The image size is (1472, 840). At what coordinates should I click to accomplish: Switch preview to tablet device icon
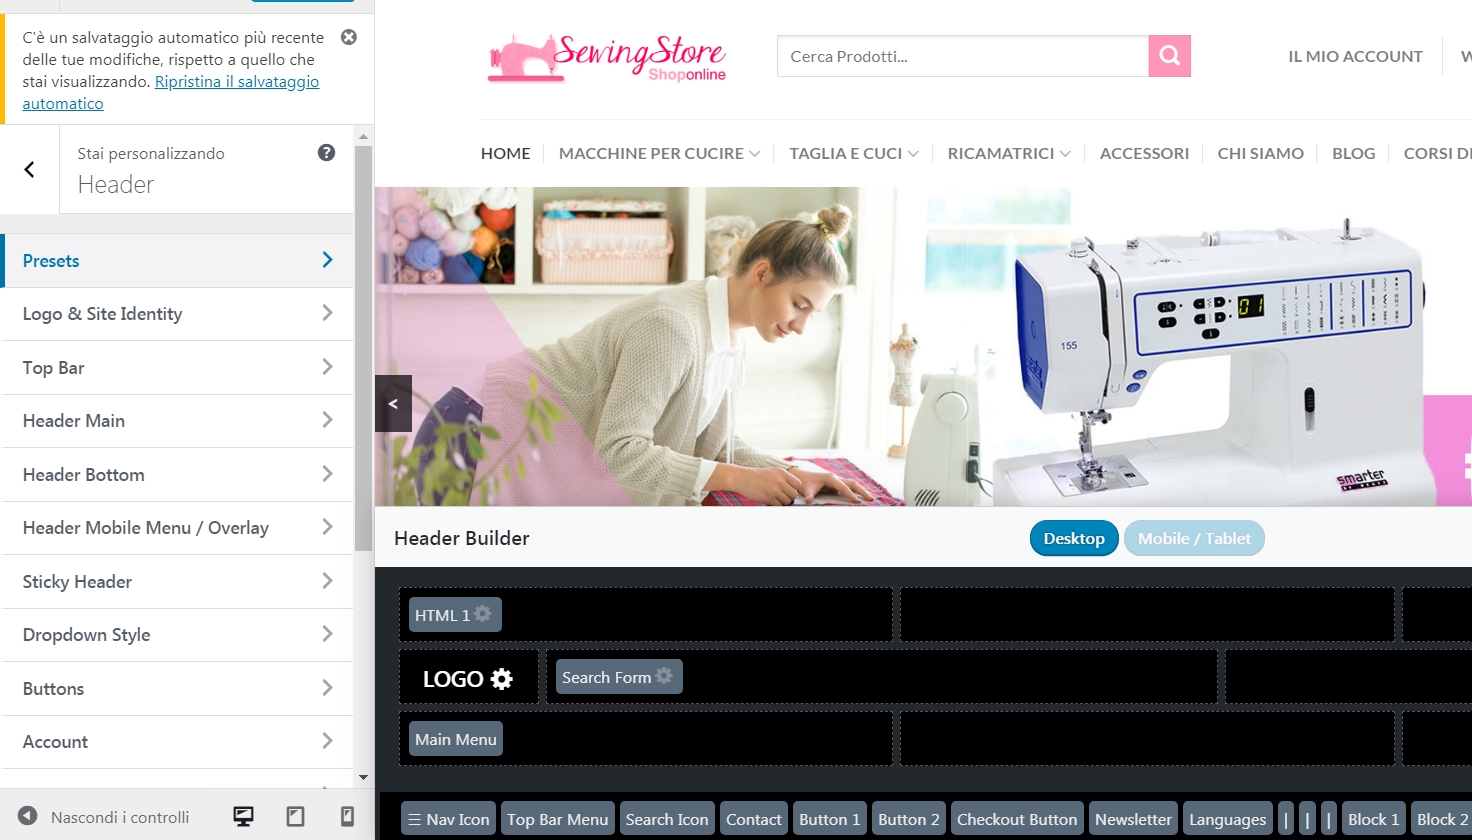click(295, 817)
